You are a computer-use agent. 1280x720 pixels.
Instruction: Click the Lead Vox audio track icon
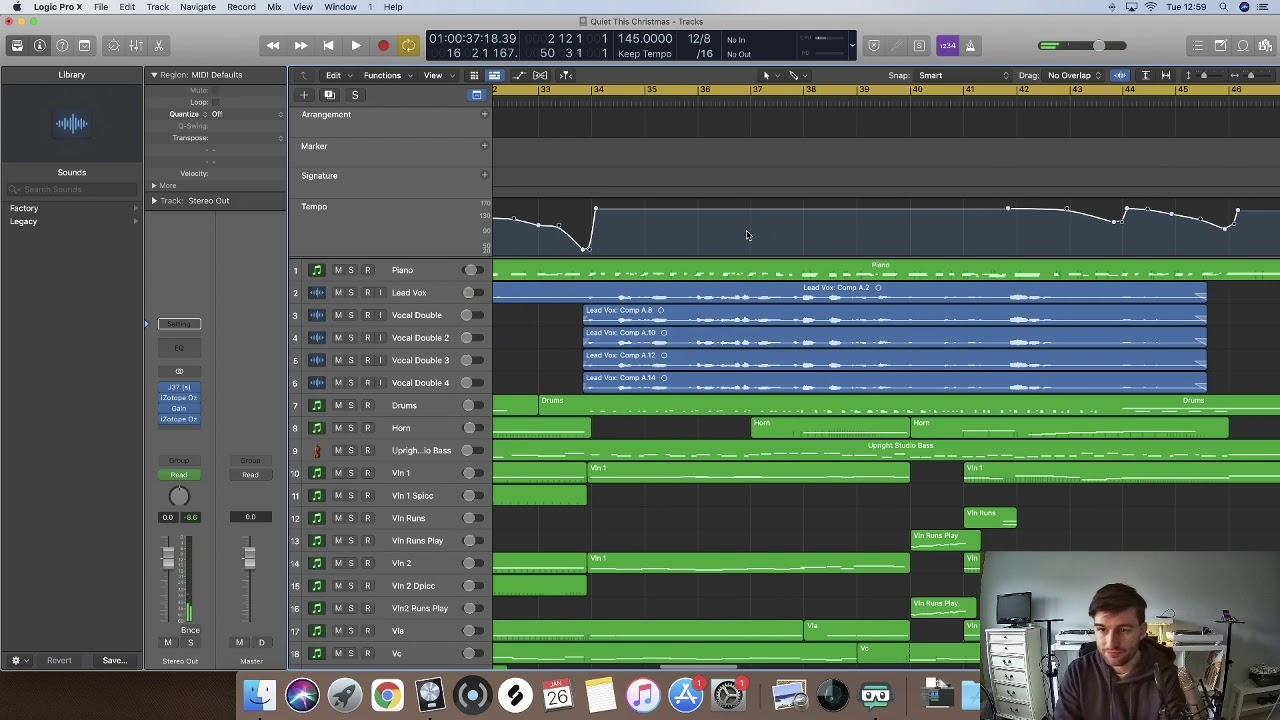coord(317,293)
